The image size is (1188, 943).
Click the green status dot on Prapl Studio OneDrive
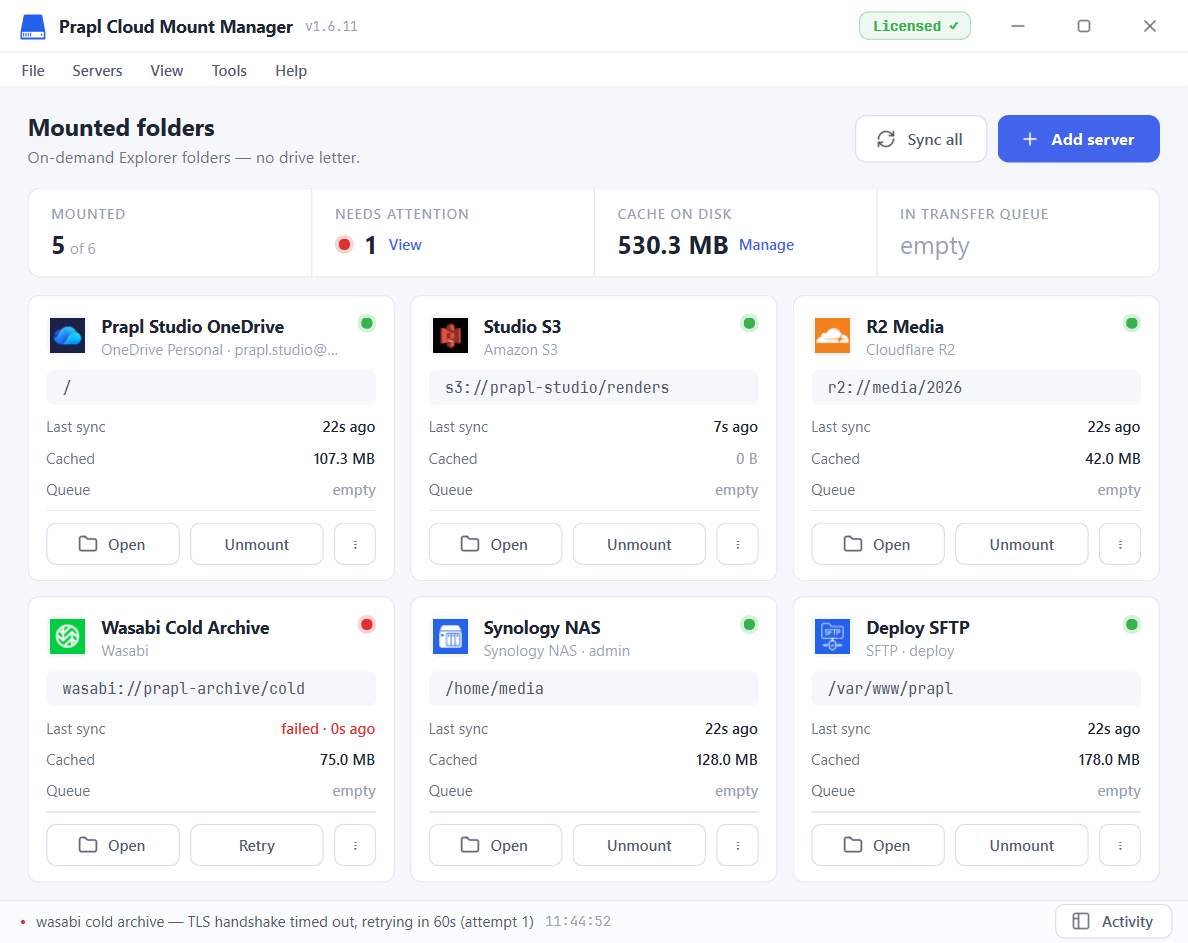pos(367,323)
